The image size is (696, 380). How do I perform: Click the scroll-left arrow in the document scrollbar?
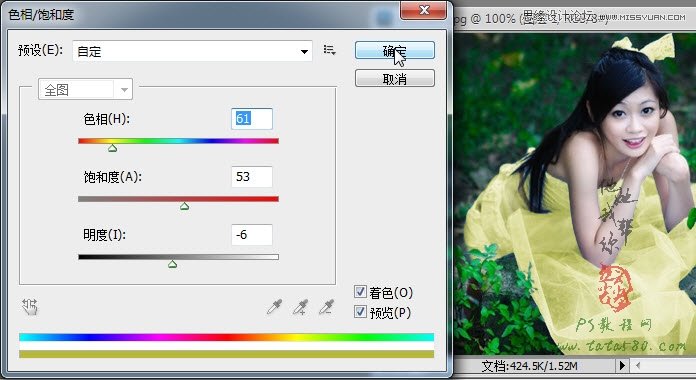point(638,365)
